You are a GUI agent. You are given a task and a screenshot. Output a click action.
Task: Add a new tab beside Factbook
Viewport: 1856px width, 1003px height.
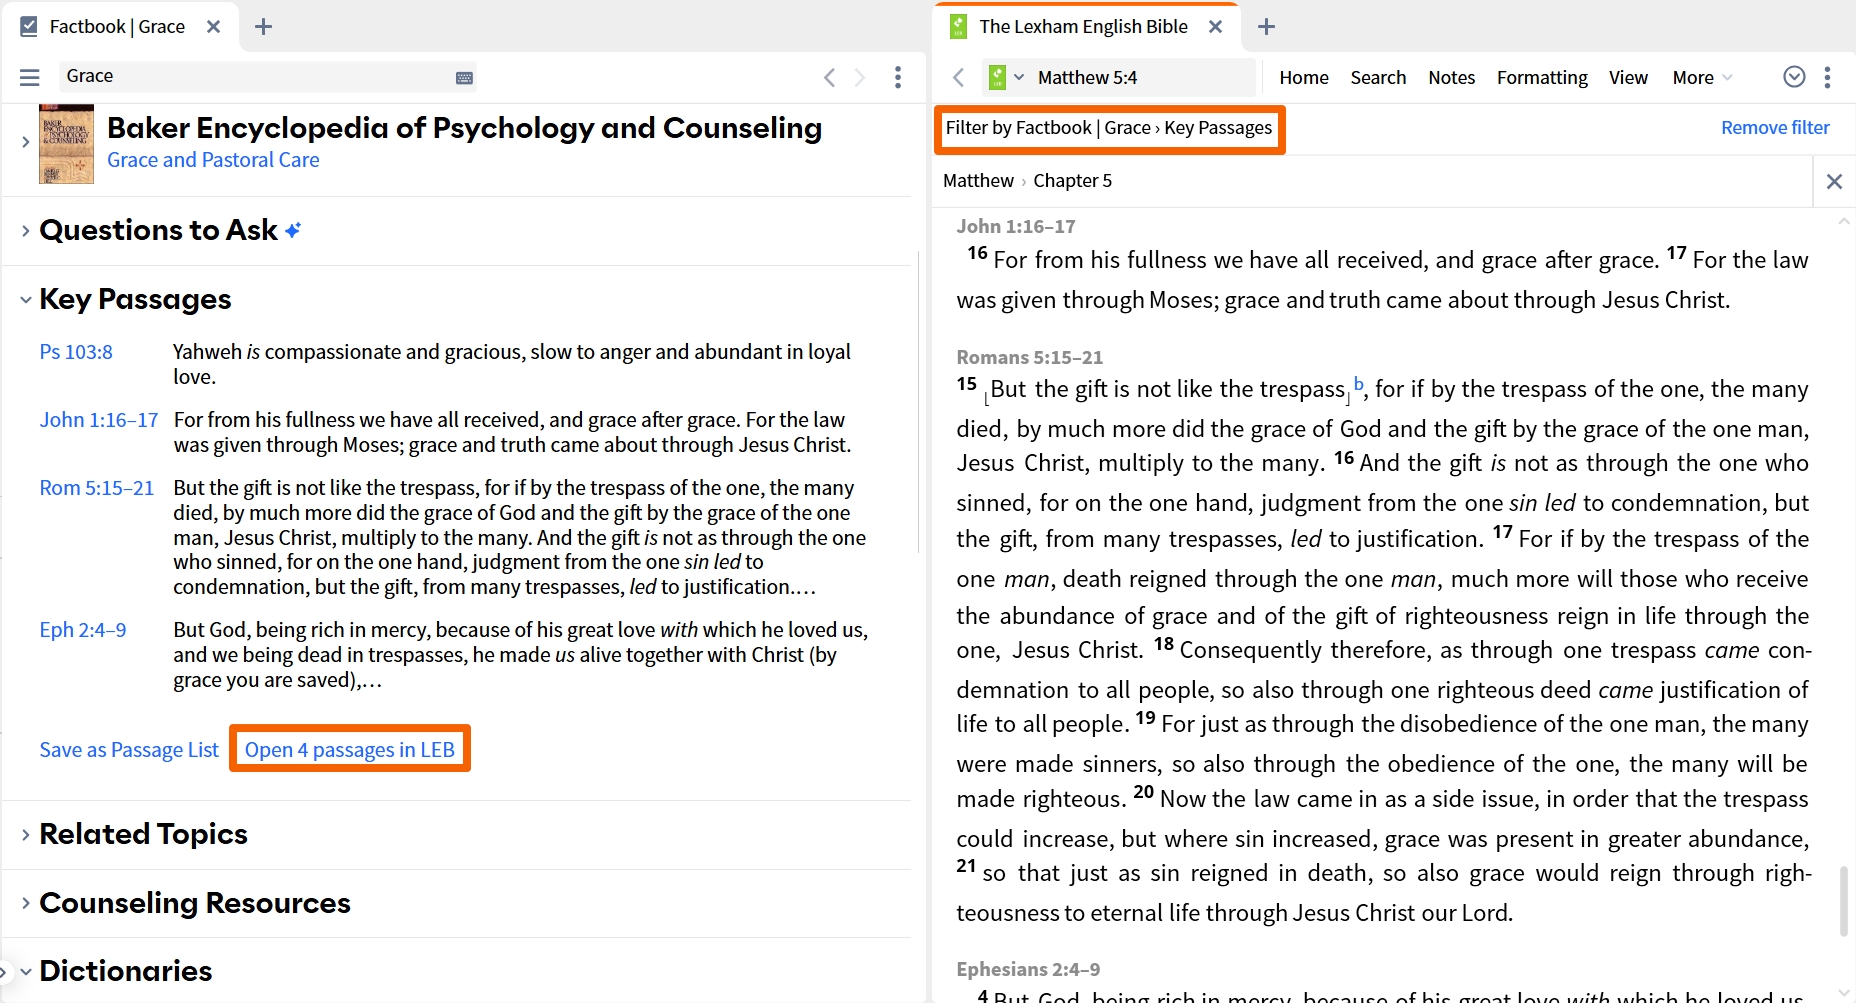(x=264, y=27)
